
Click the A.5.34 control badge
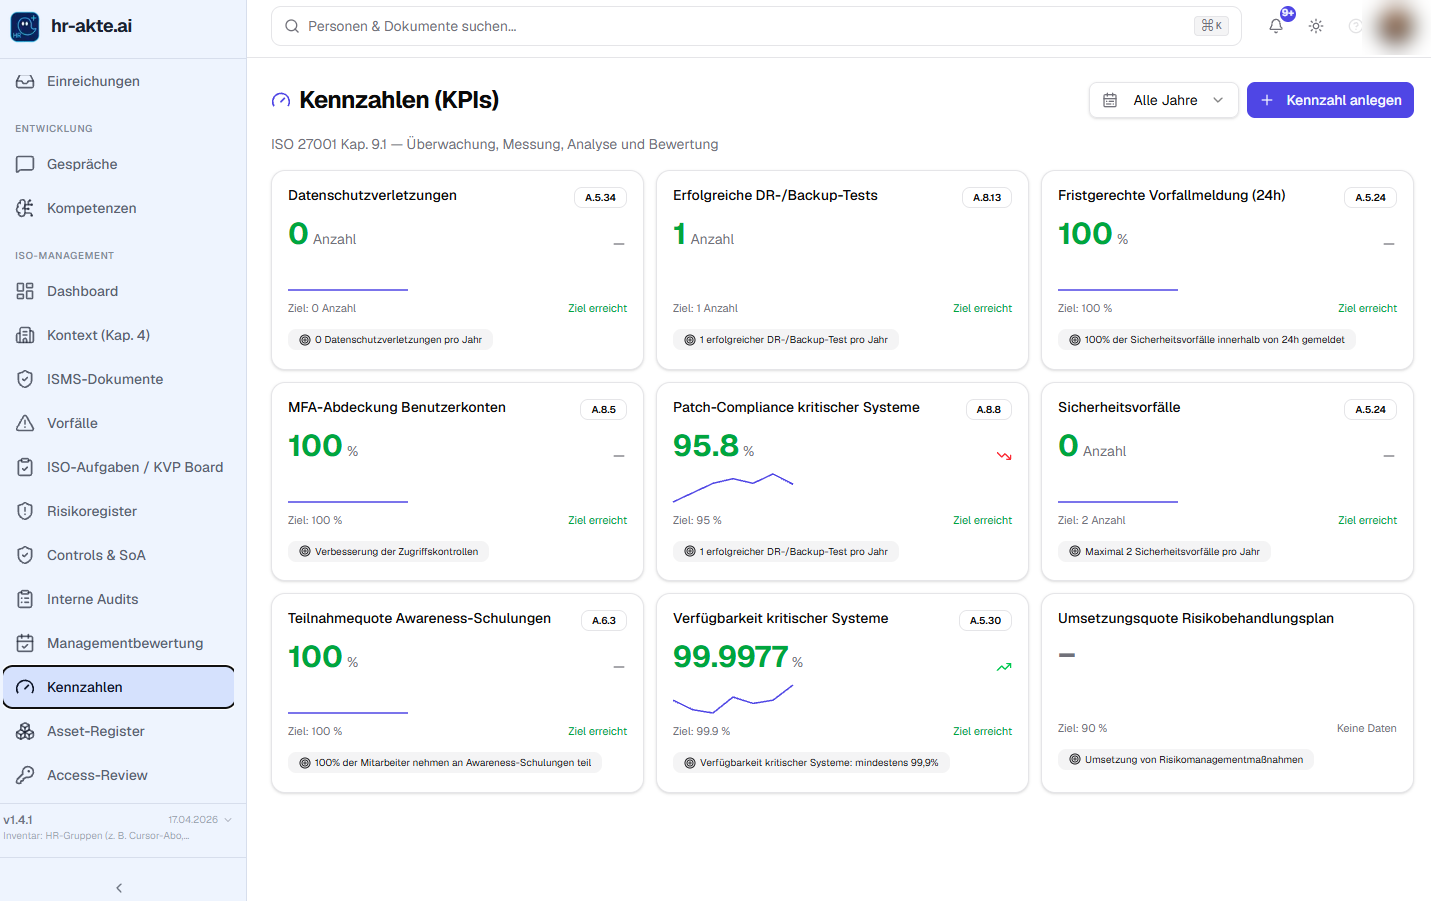tap(600, 197)
